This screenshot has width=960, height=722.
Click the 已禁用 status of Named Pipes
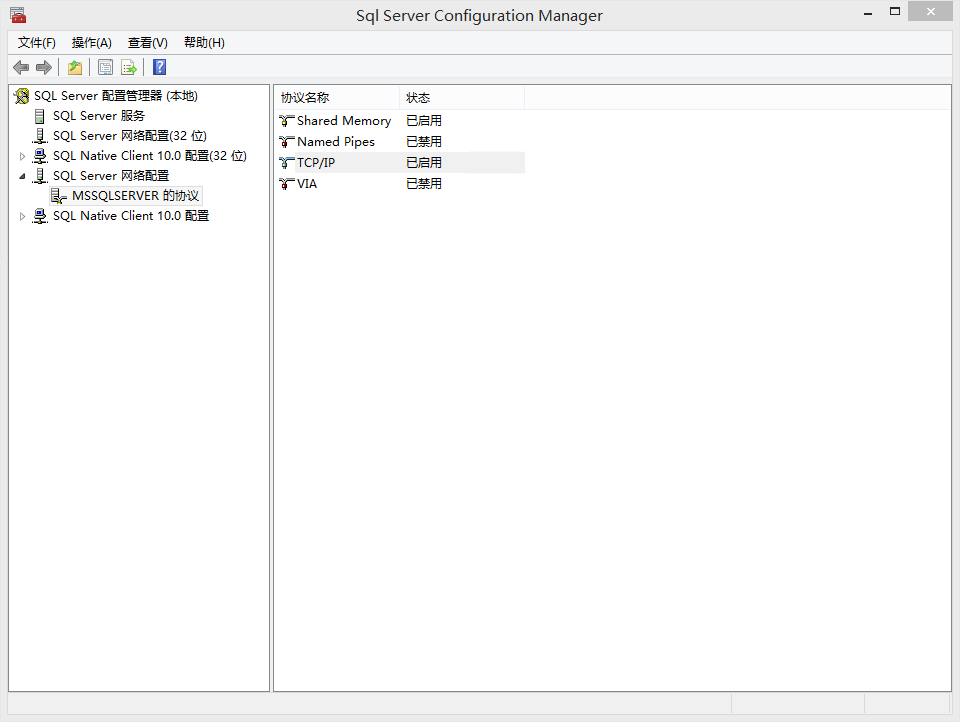click(424, 141)
